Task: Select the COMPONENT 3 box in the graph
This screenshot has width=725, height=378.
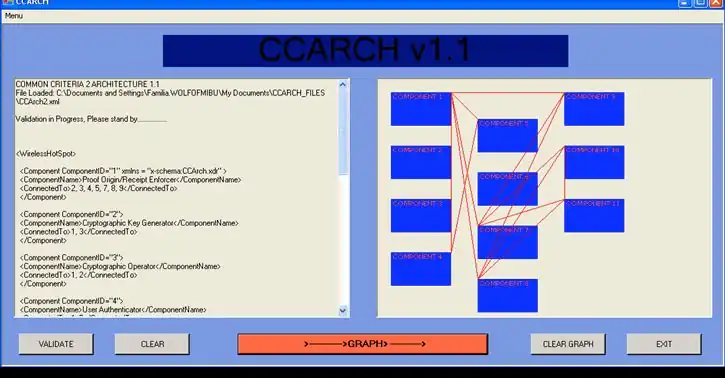Action: [x=421, y=215]
